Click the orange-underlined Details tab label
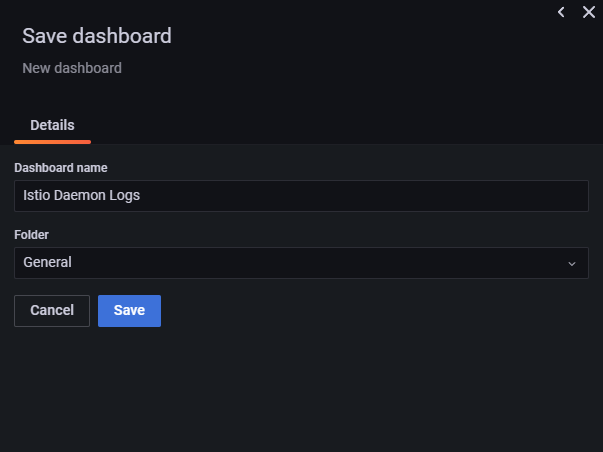603x452 pixels. (x=52, y=125)
